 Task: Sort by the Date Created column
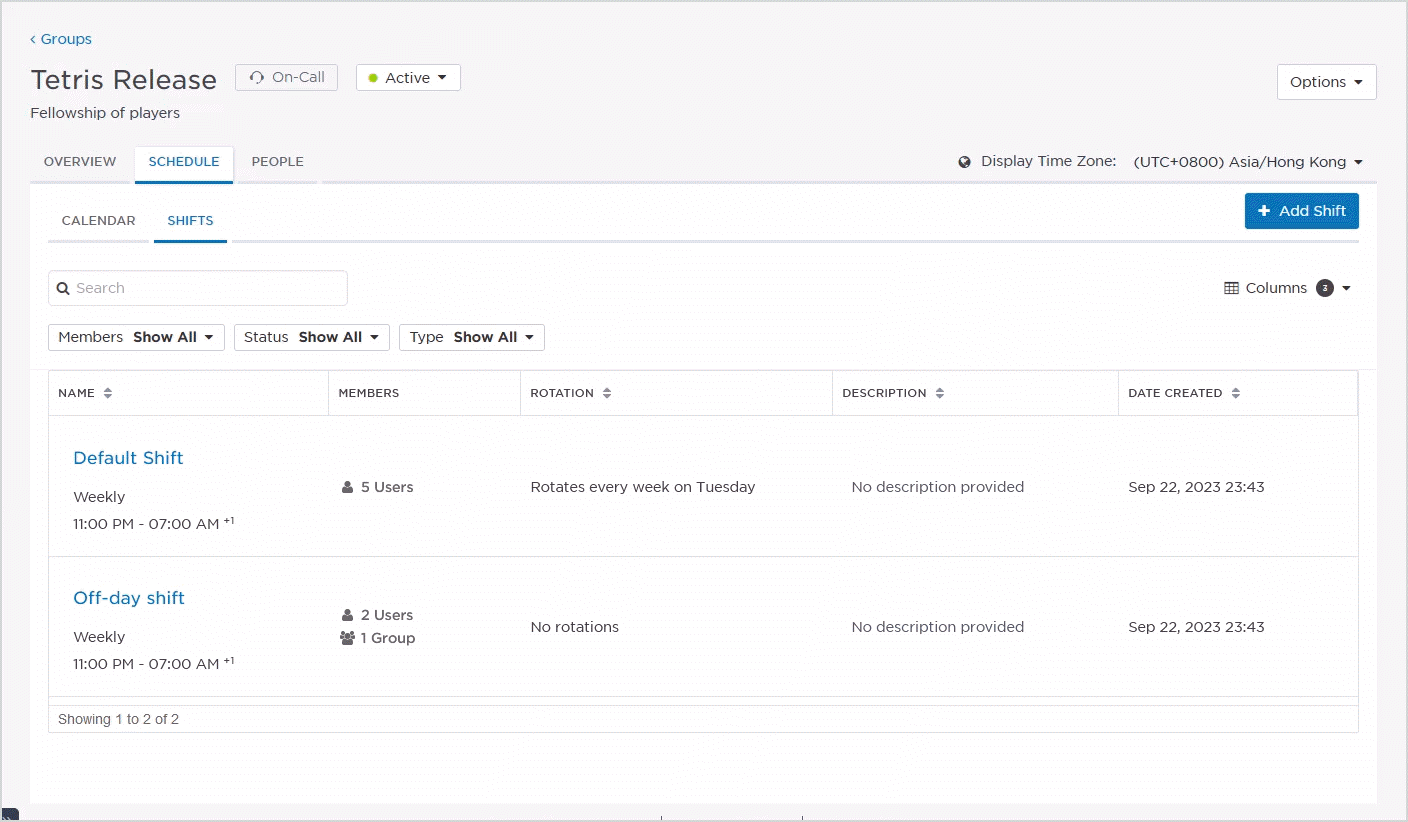(1236, 393)
